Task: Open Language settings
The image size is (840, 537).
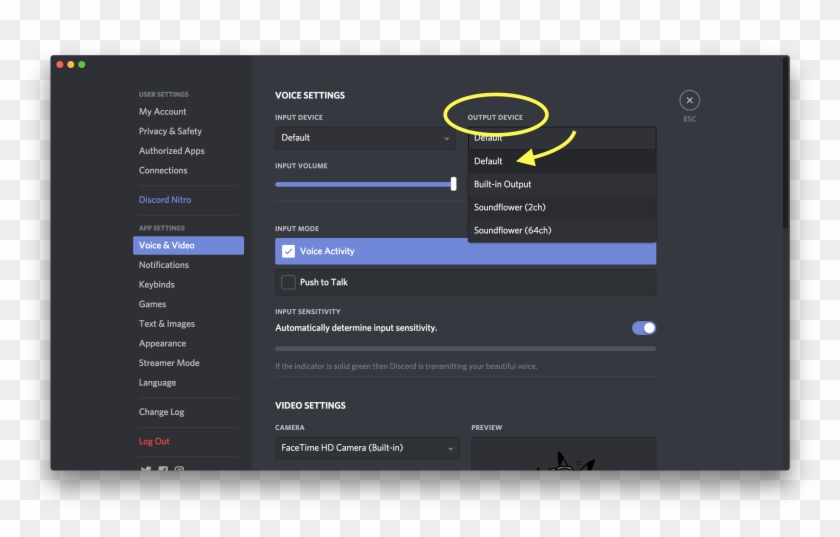Action: 157,383
